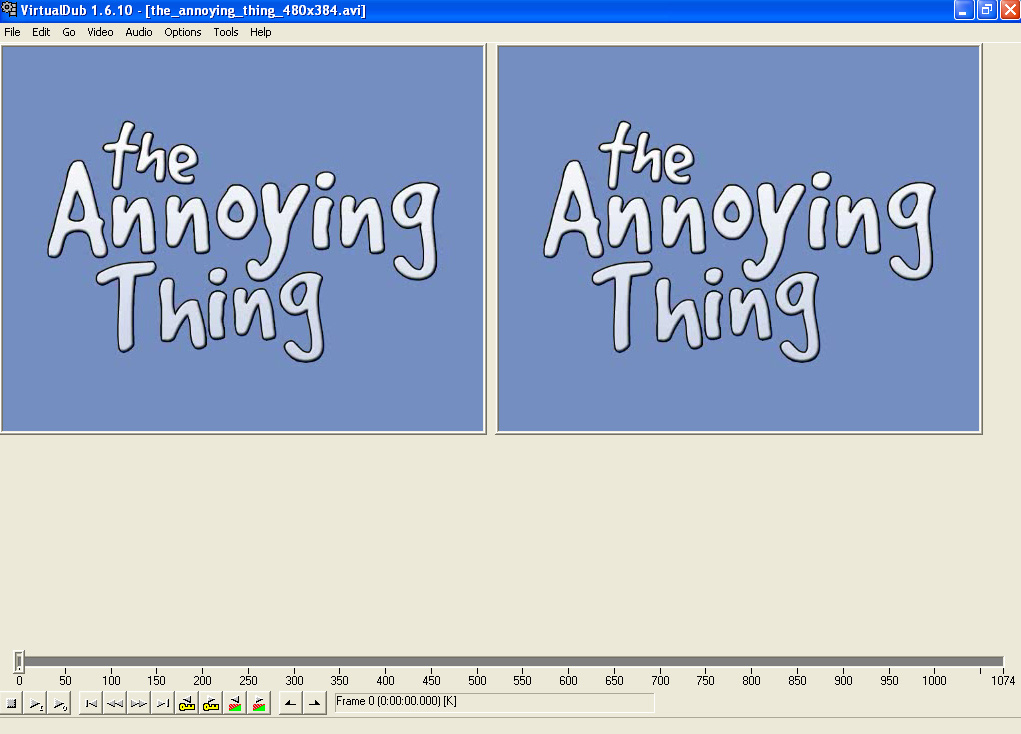Viewport: 1021px width, 734px height.
Task: Minimize the VirtualDub window
Action: tap(964, 10)
